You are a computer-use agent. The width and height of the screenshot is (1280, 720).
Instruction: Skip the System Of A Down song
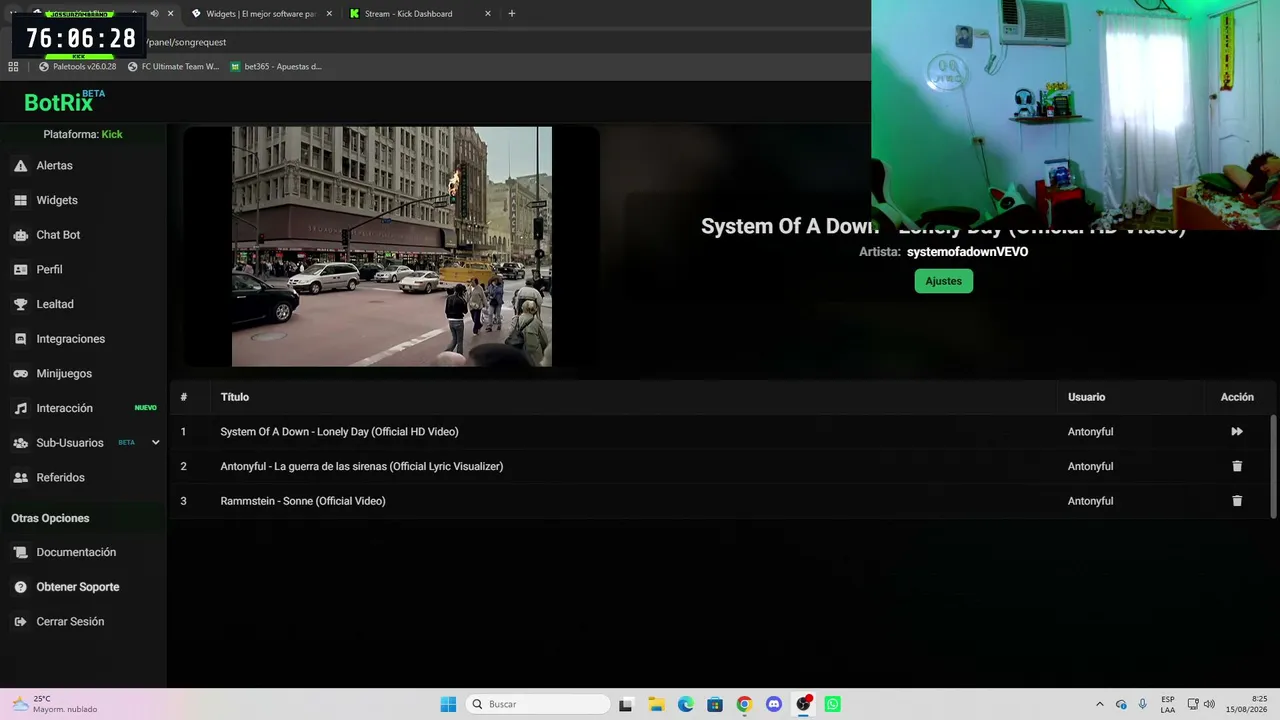click(x=1237, y=432)
